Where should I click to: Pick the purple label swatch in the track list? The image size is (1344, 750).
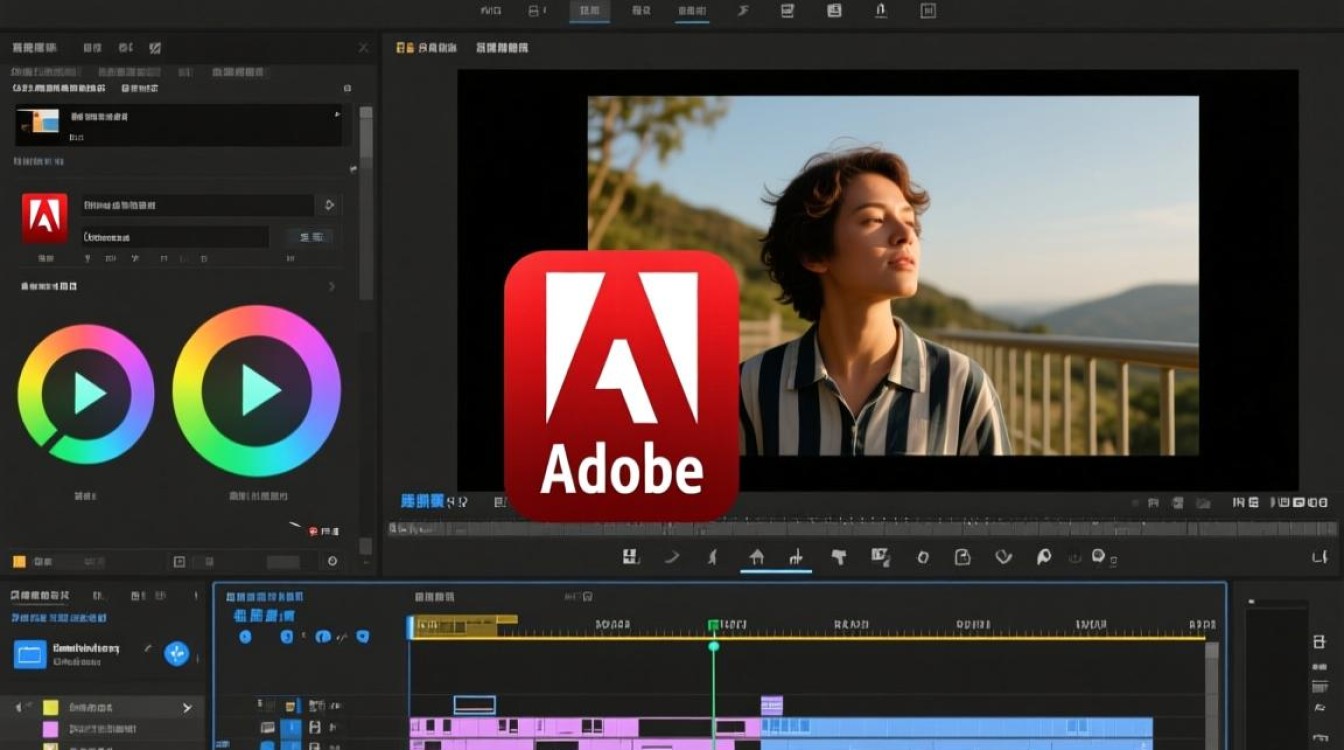pyautogui.click(x=50, y=730)
